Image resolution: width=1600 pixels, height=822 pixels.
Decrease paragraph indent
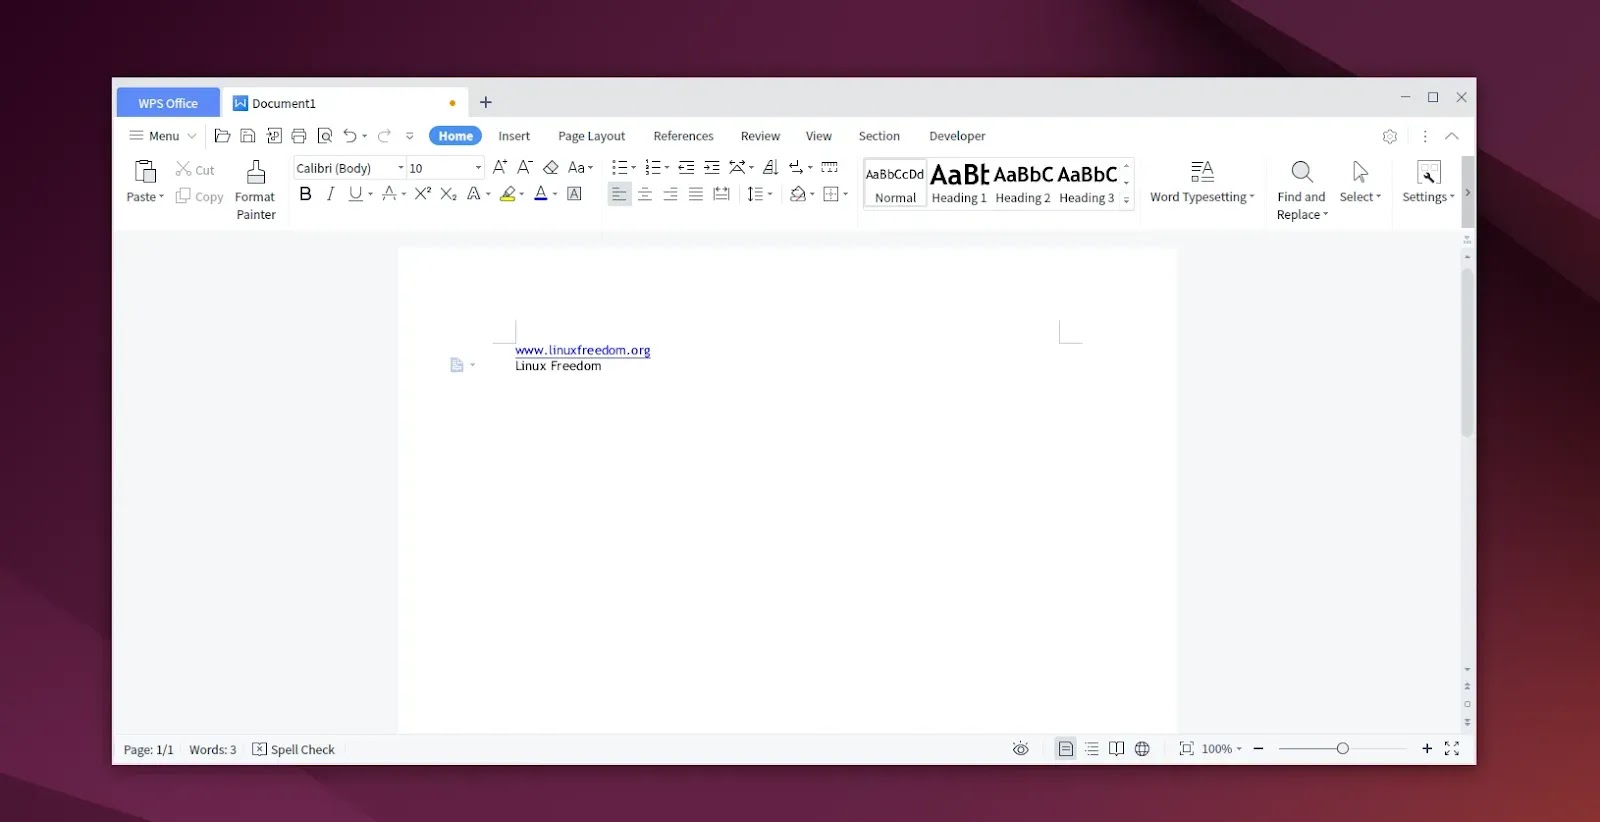686,167
